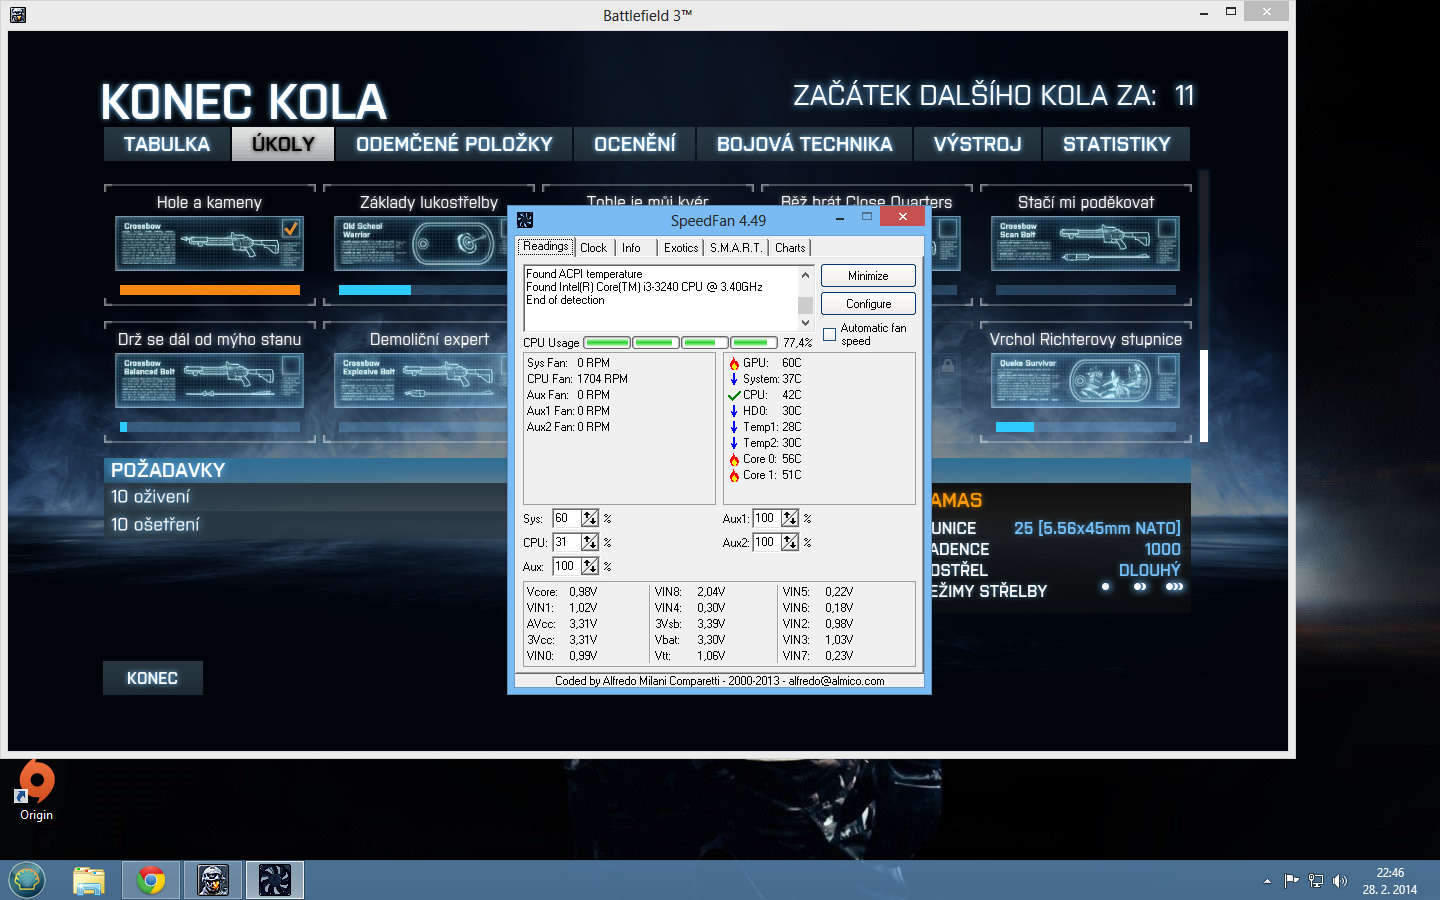This screenshot has height=900, width=1440.
Task: Adjust CPU fan speed spinner arrows
Action: tap(590, 542)
